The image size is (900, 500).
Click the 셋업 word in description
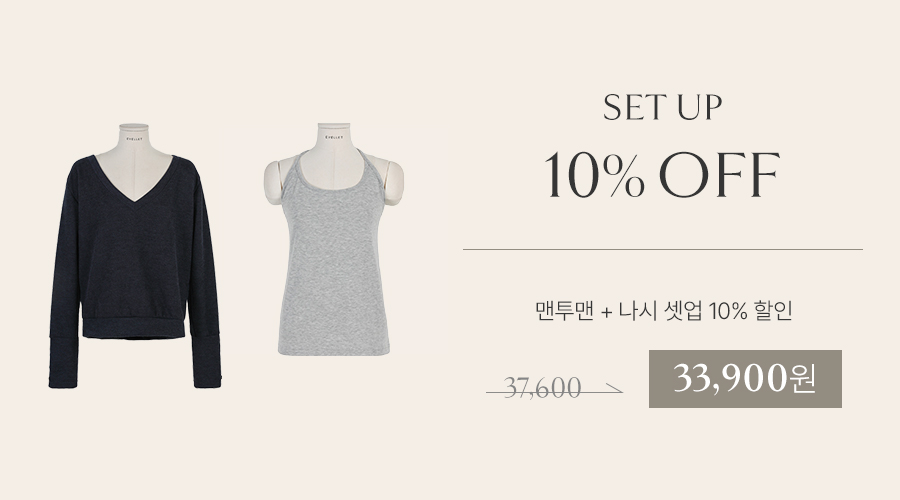pyautogui.click(x=682, y=311)
